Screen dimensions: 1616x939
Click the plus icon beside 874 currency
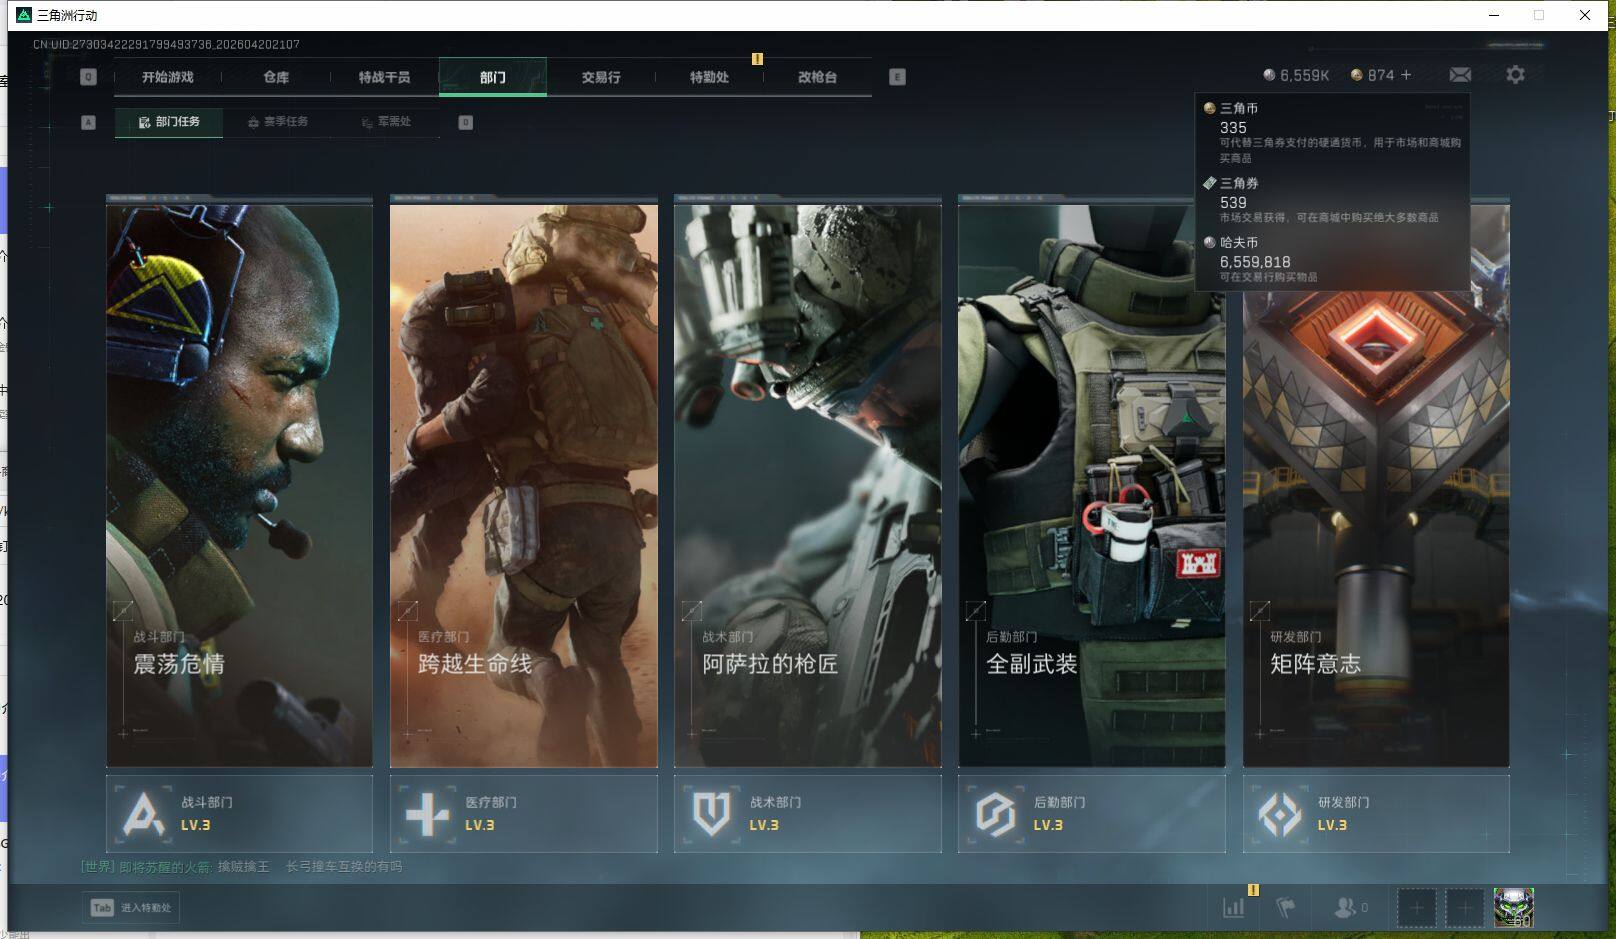1406,75
